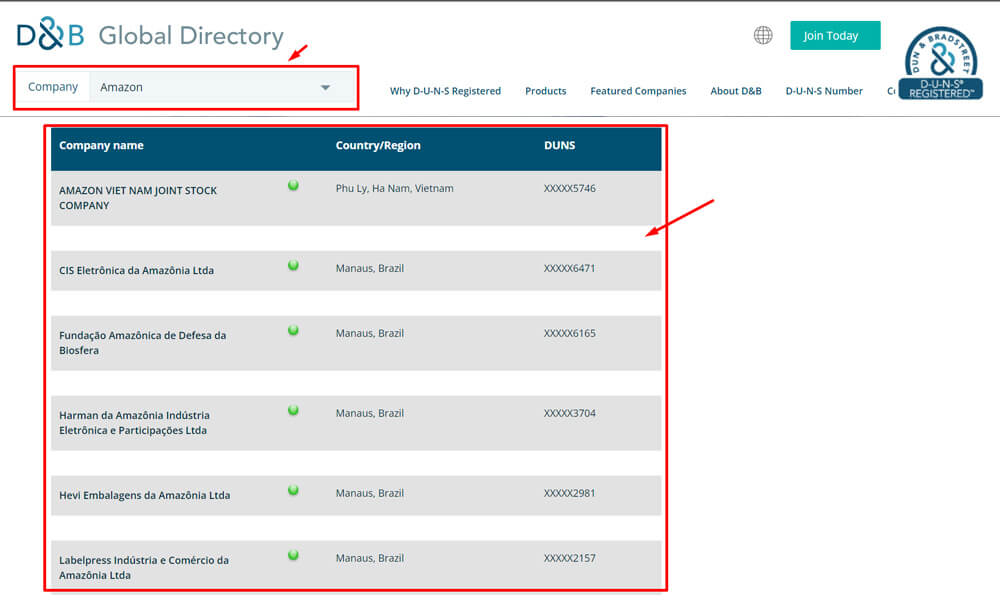The width and height of the screenshot is (1000, 600).
Task: Open the globe language selector
Action: (763, 35)
